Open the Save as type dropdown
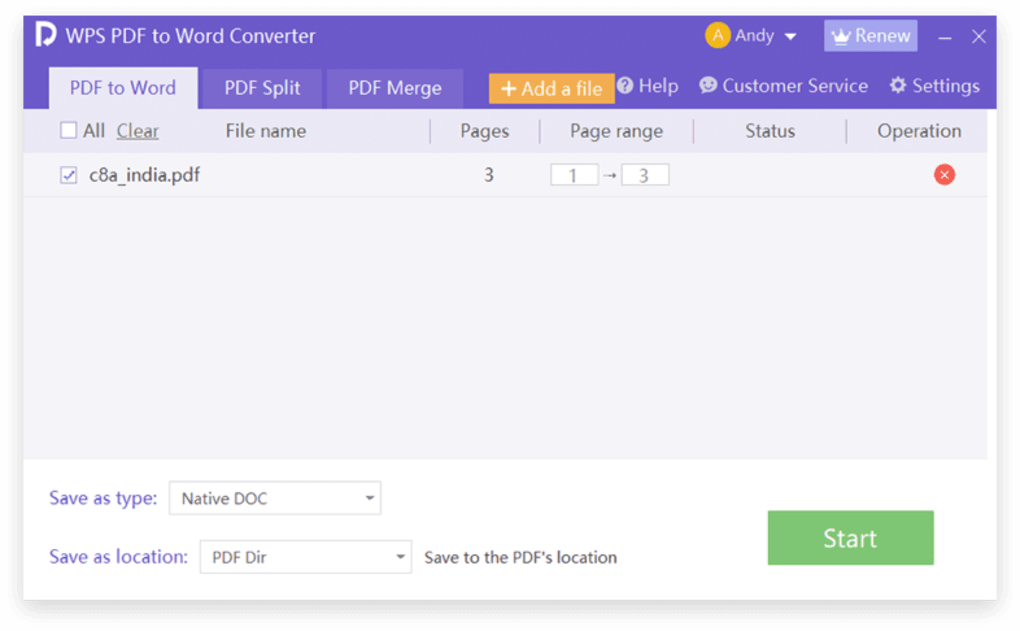The height and width of the screenshot is (631, 1020). pos(275,498)
